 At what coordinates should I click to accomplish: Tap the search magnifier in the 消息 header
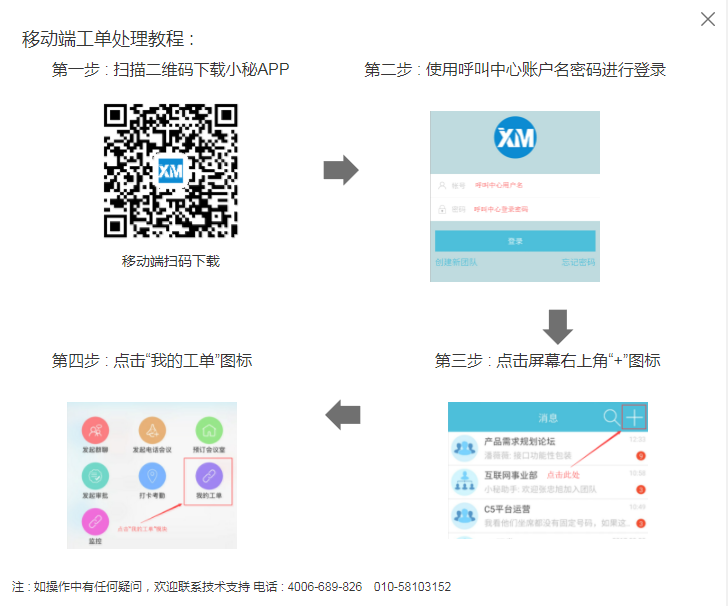[610, 417]
